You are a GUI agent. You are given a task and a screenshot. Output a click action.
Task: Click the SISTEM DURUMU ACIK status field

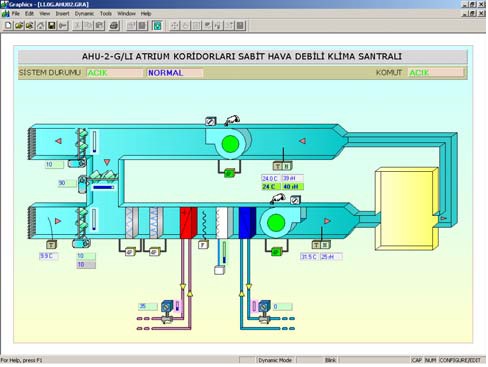tap(115, 73)
